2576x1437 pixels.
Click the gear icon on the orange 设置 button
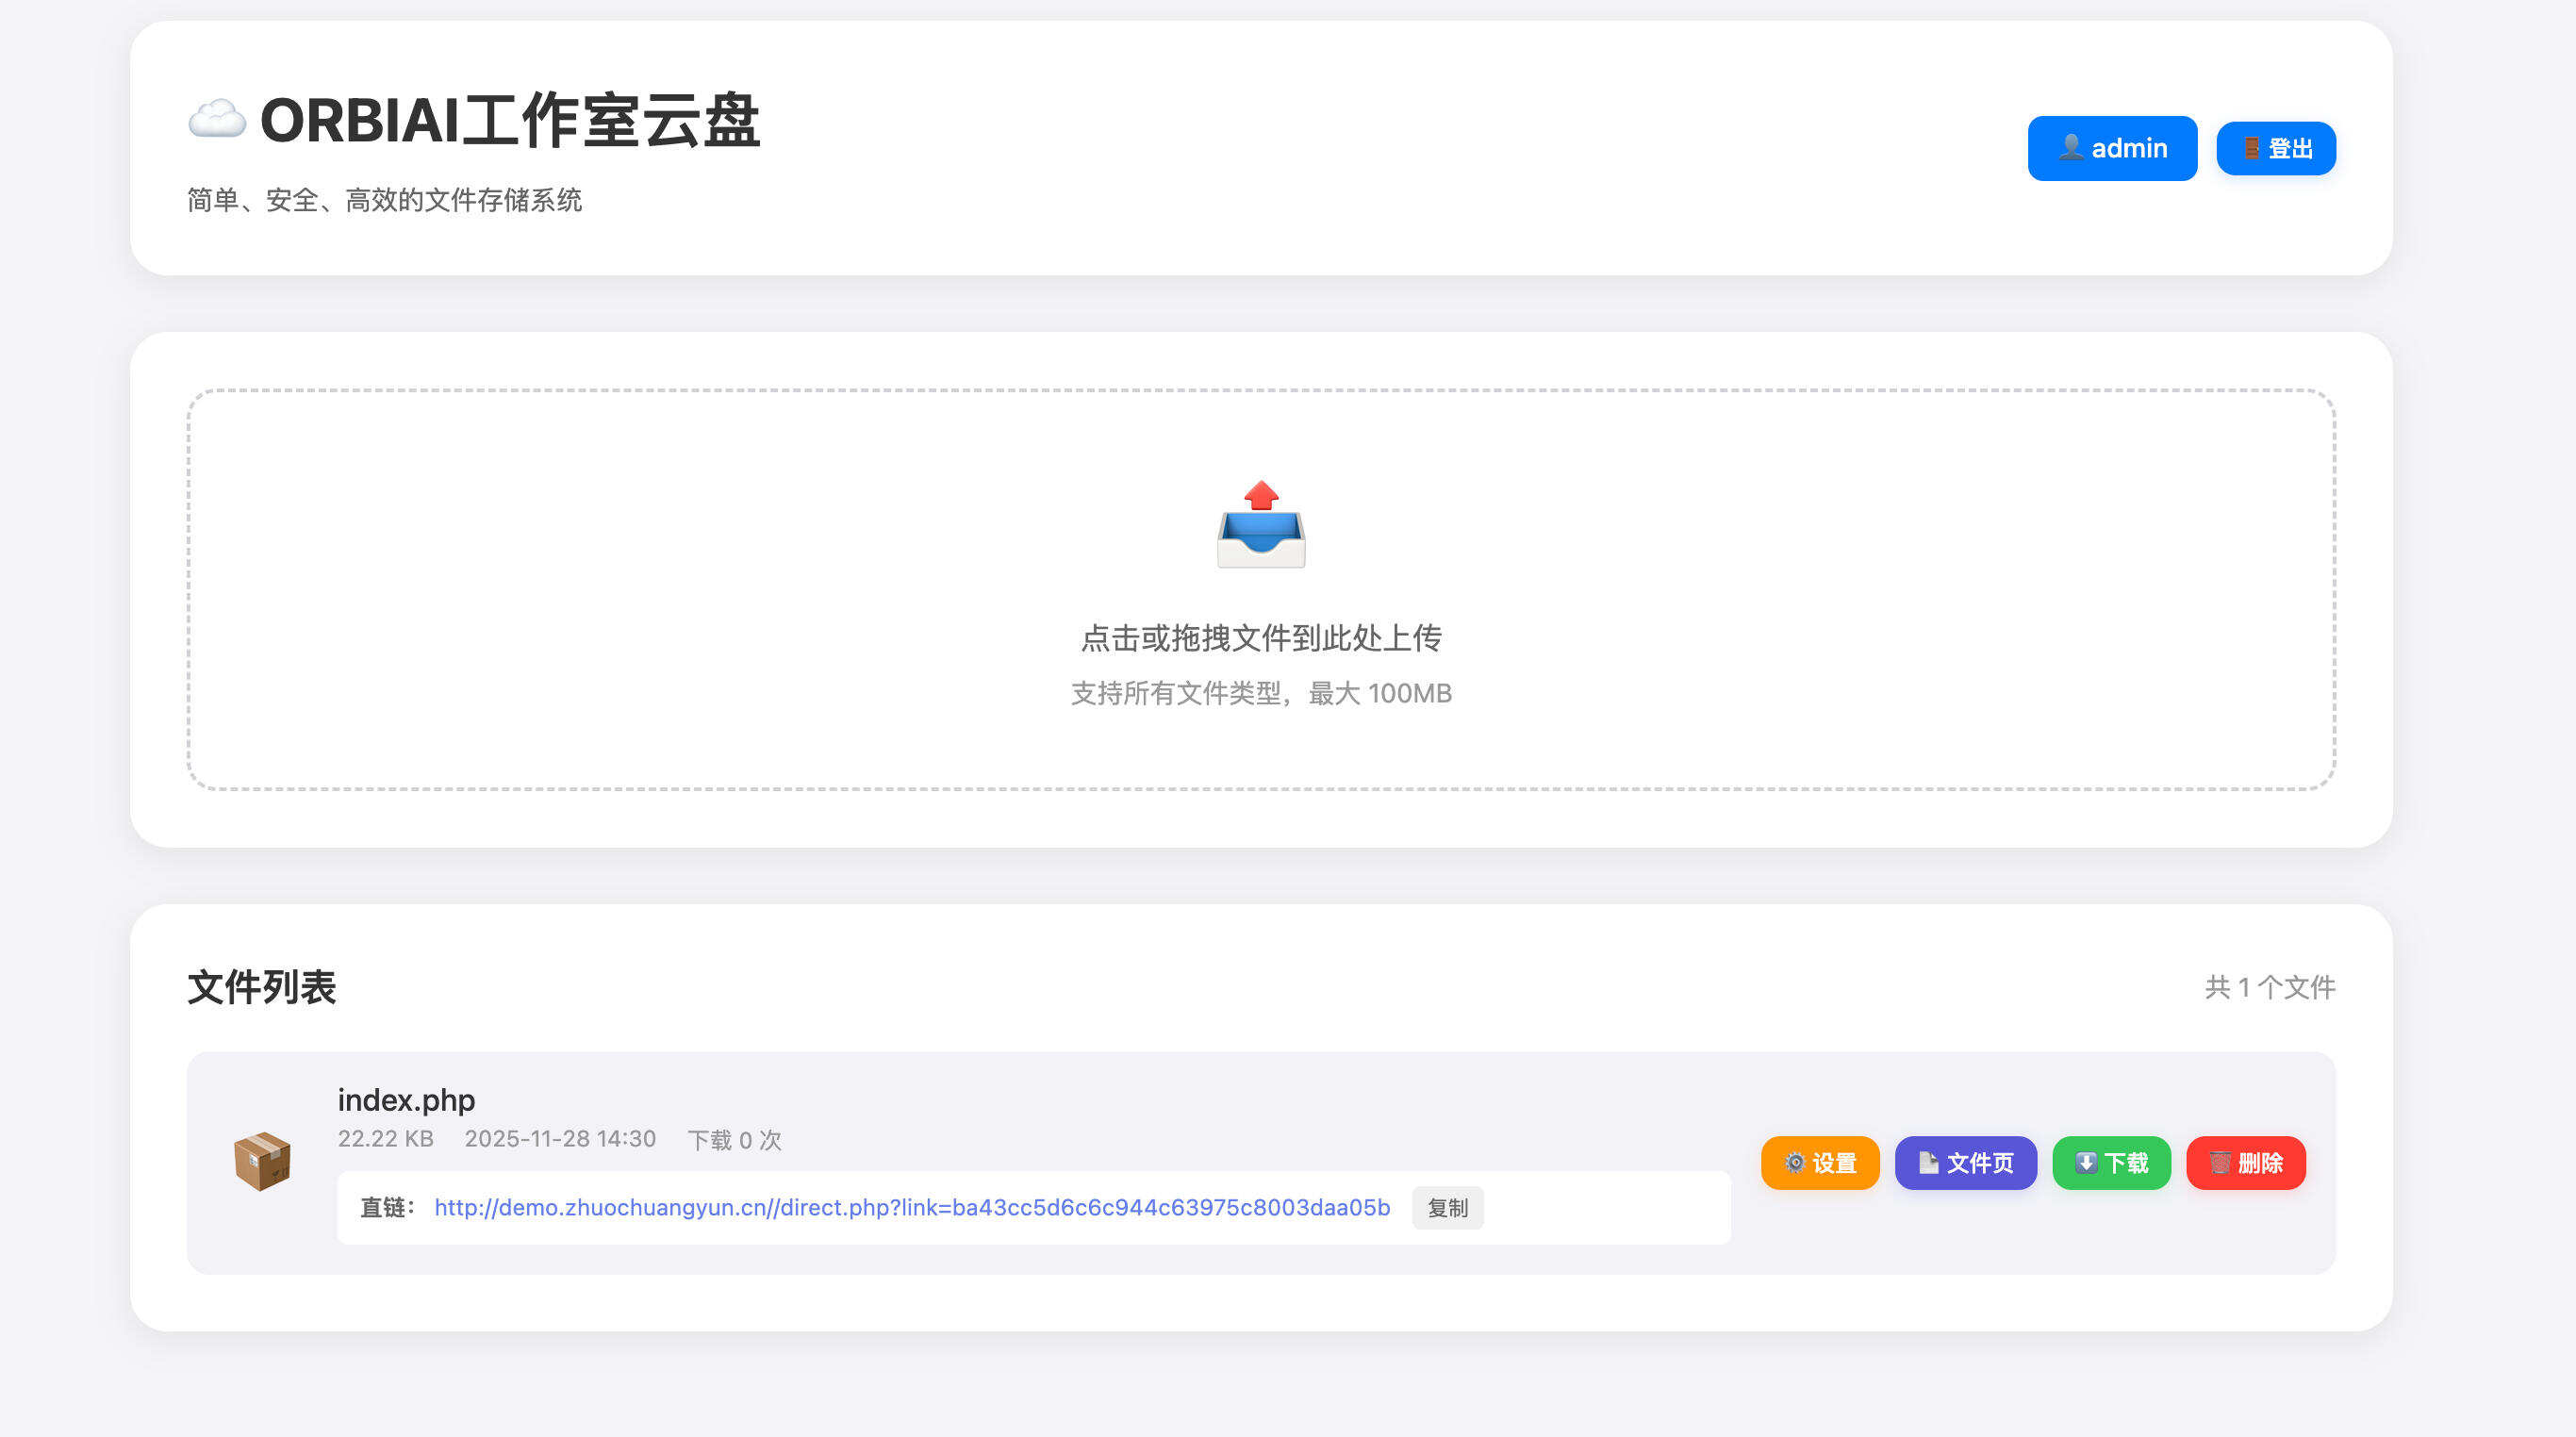click(1793, 1163)
